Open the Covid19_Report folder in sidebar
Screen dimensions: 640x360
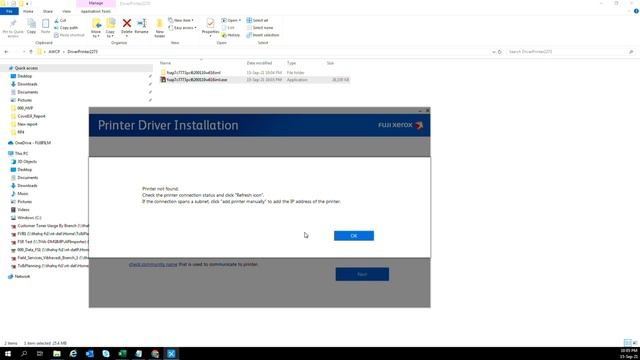click(x=31, y=116)
